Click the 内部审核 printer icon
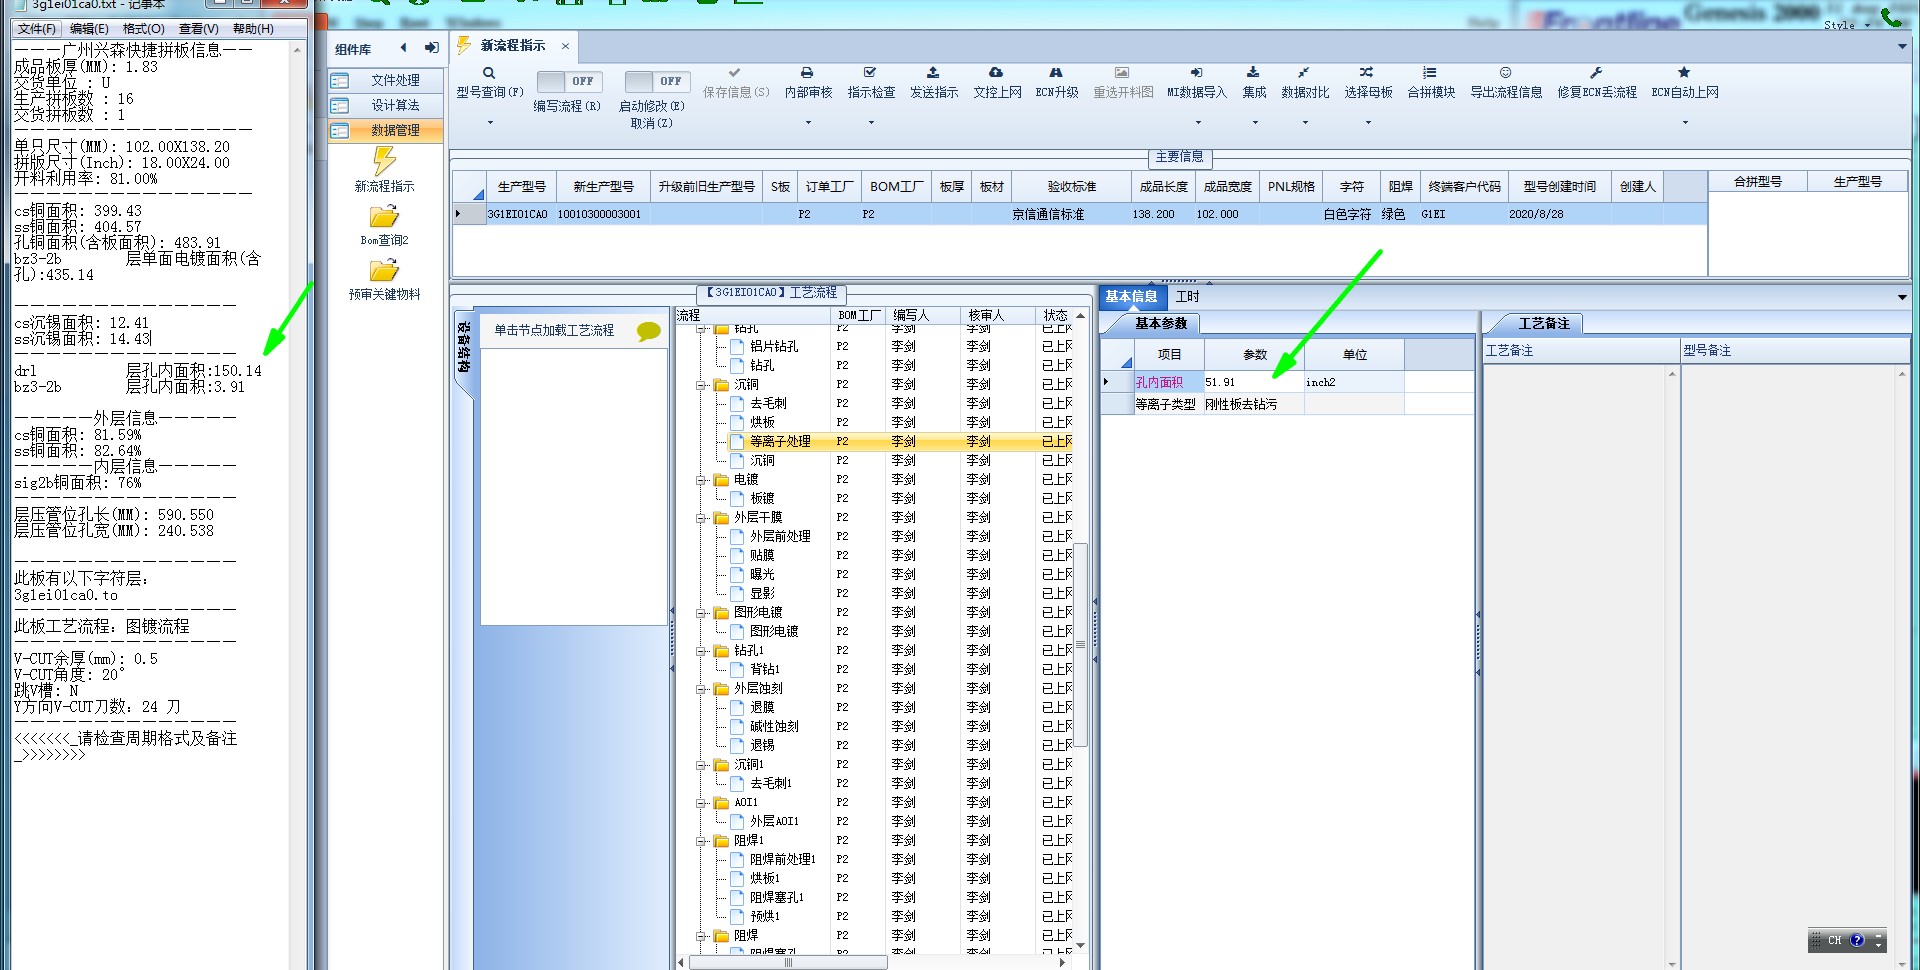This screenshot has height=970, width=1920. point(807,73)
